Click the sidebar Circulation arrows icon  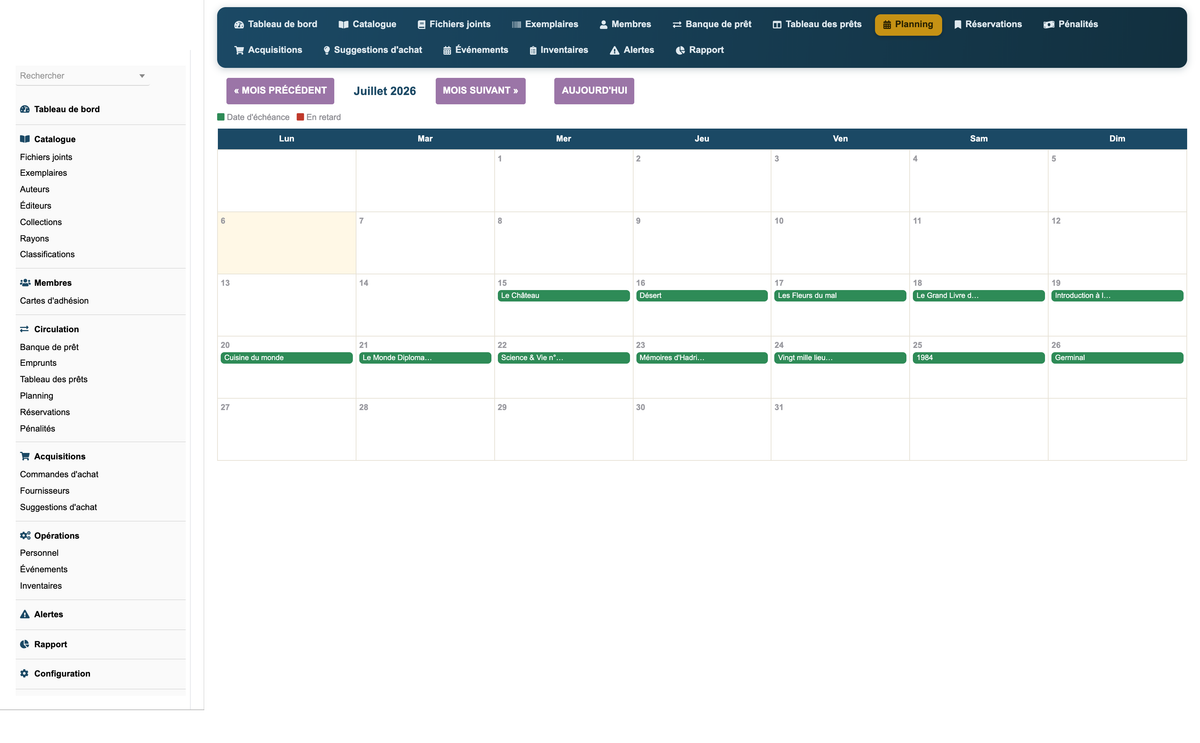coord(25,329)
